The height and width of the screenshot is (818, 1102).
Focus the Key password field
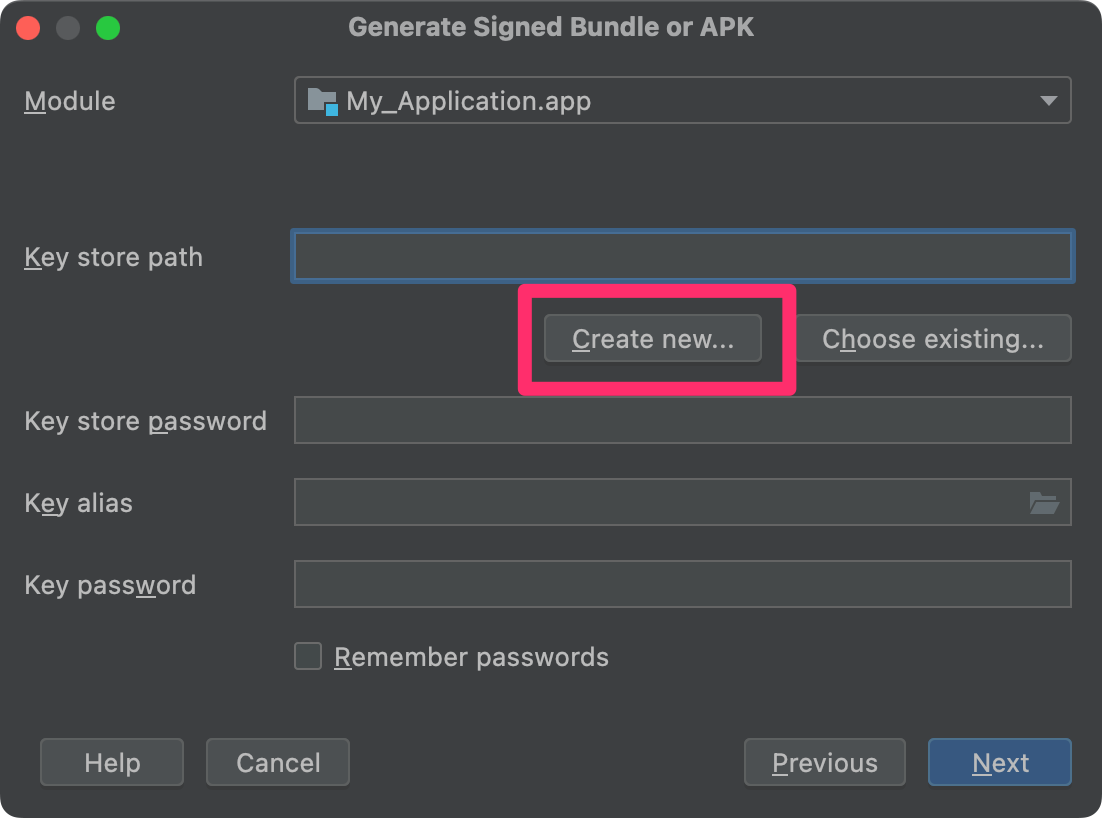(682, 584)
